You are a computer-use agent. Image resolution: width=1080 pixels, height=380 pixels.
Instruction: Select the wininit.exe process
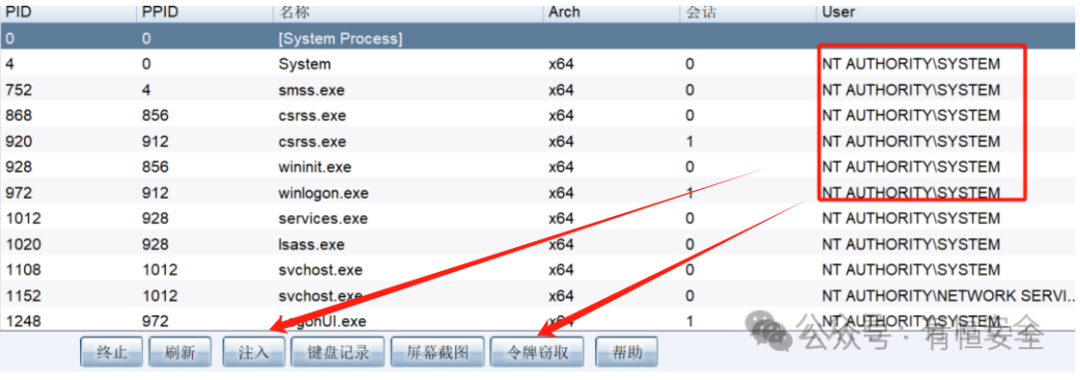315,167
